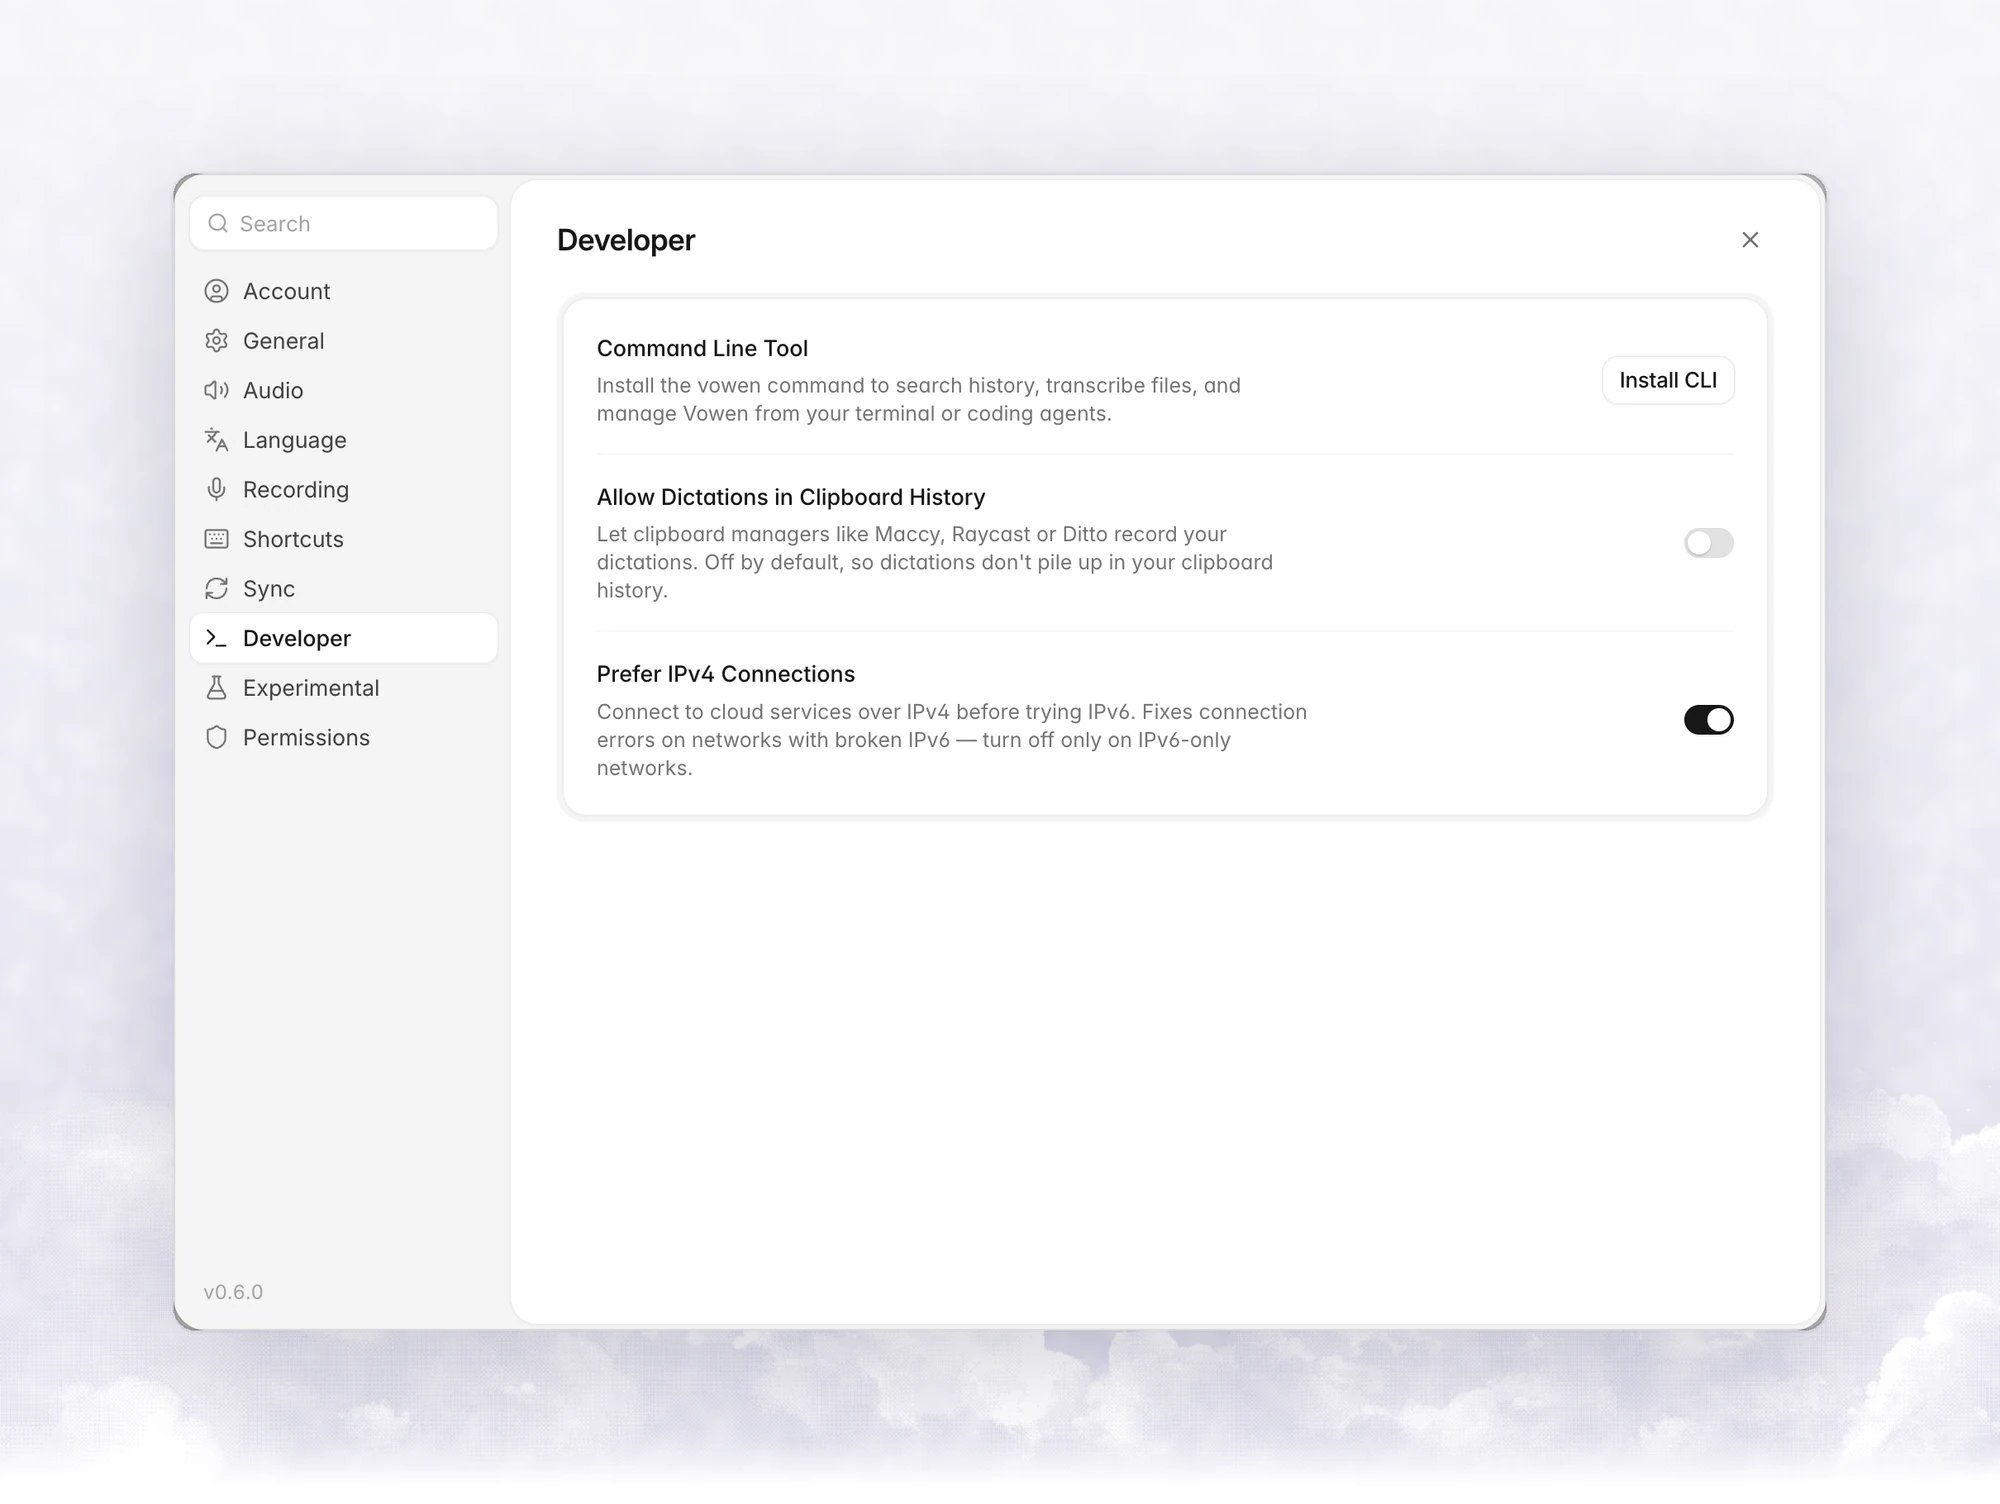Click the Developer terminal prompt icon
This screenshot has width=2000, height=1504.
point(216,638)
